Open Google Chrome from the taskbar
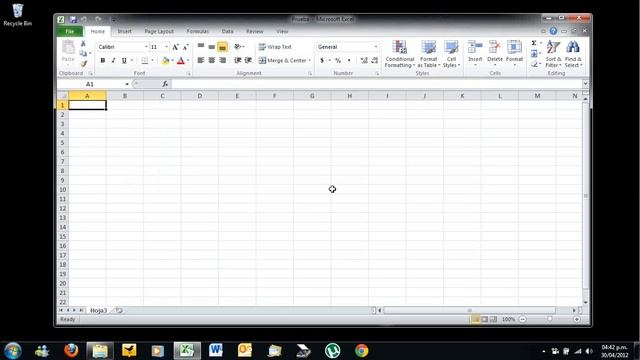The image size is (640, 360). (361, 351)
